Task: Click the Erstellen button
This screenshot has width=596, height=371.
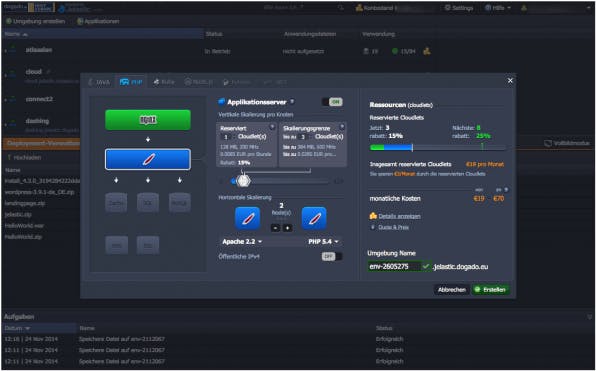Action: pos(491,290)
